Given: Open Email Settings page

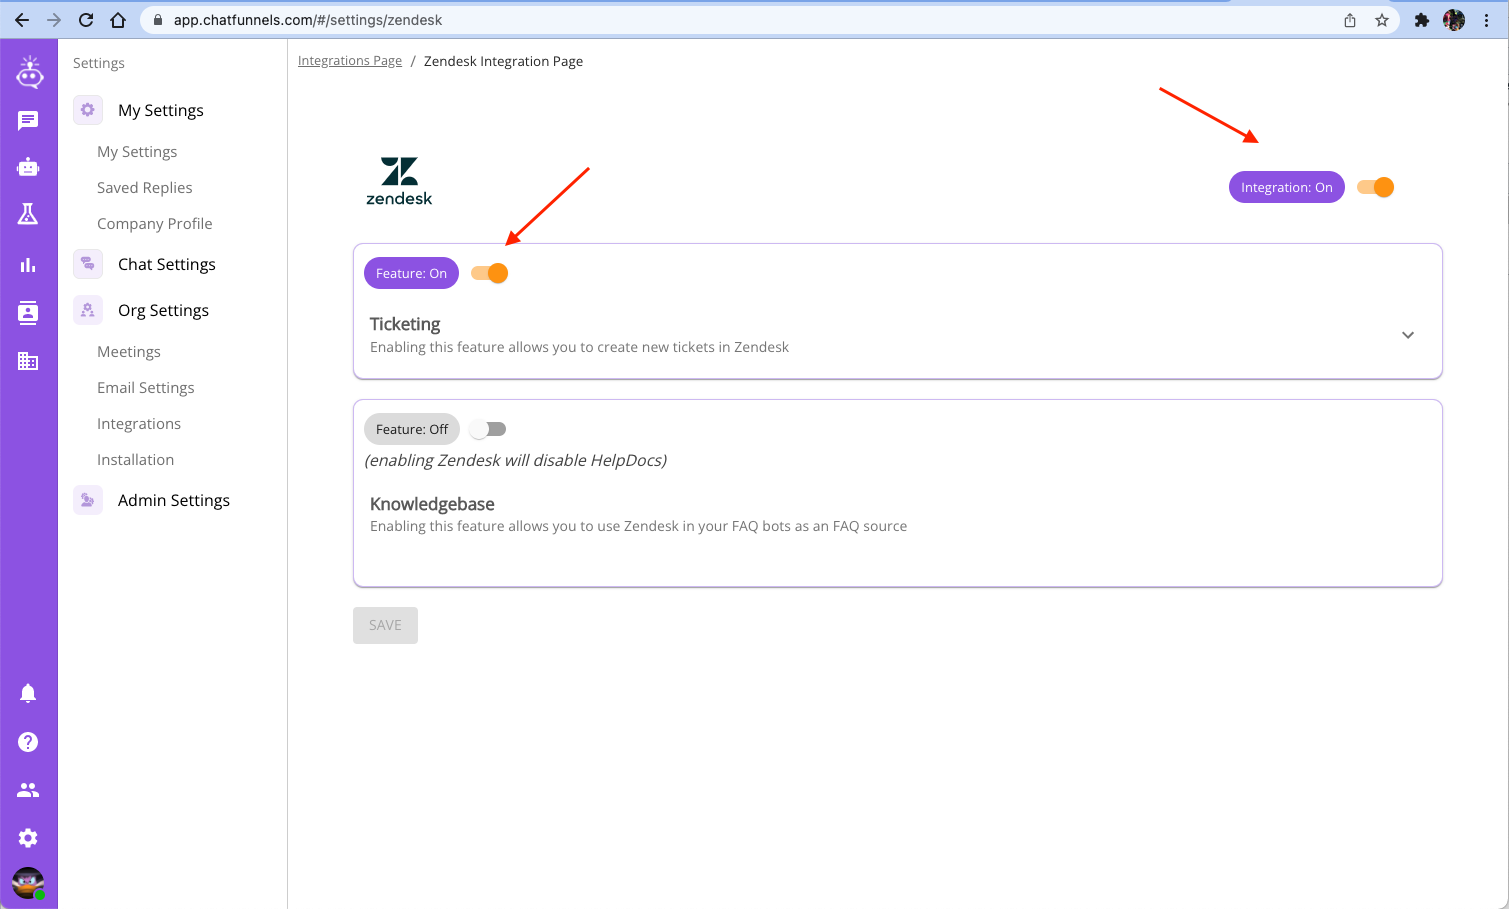Looking at the screenshot, I should (146, 388).
